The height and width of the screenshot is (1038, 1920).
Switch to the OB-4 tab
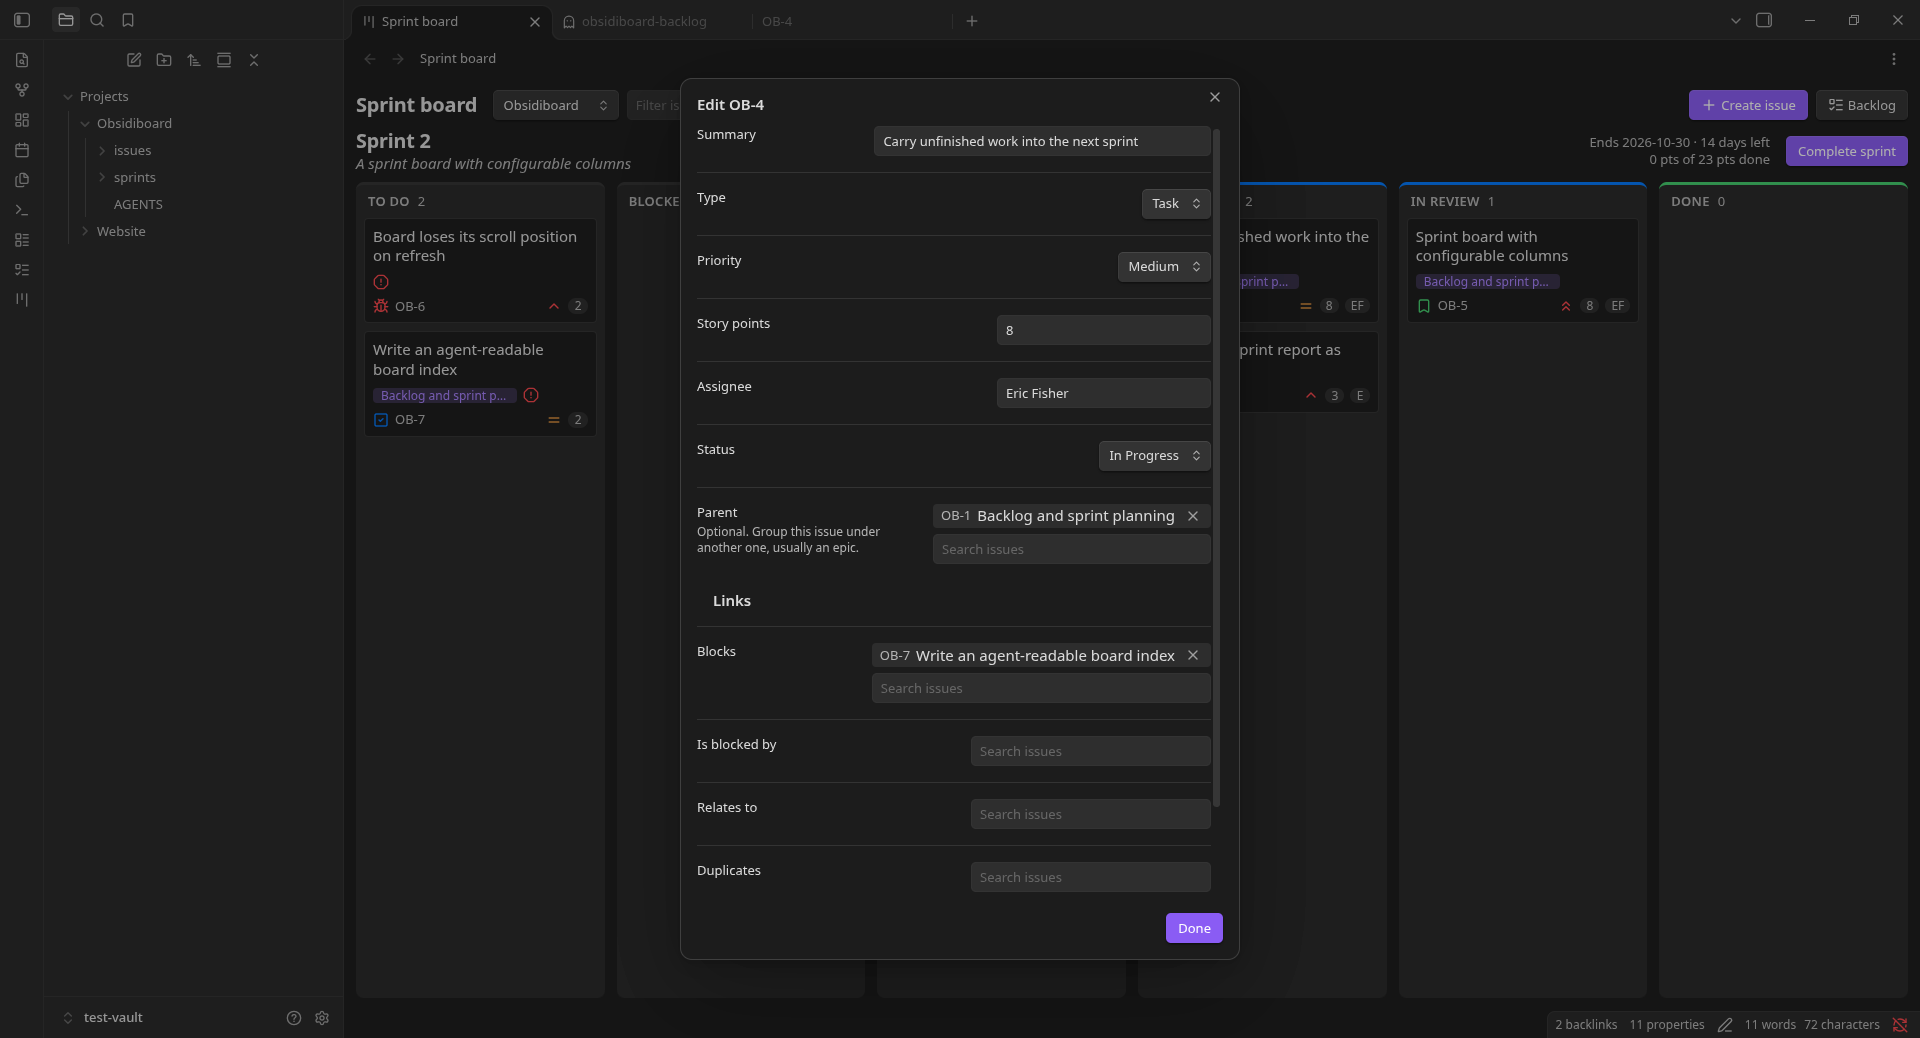click(x=777, y=21)
